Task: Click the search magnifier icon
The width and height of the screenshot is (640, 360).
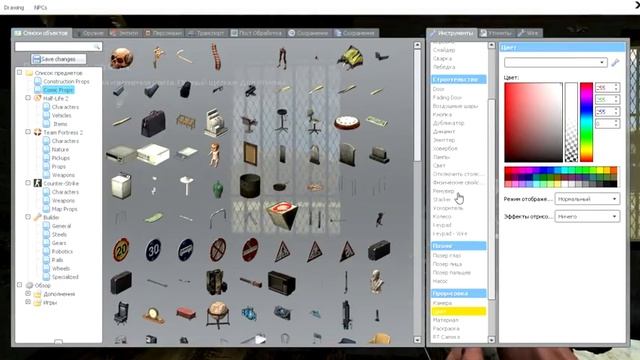Action: pyautogui.click(x=97, y=47)
